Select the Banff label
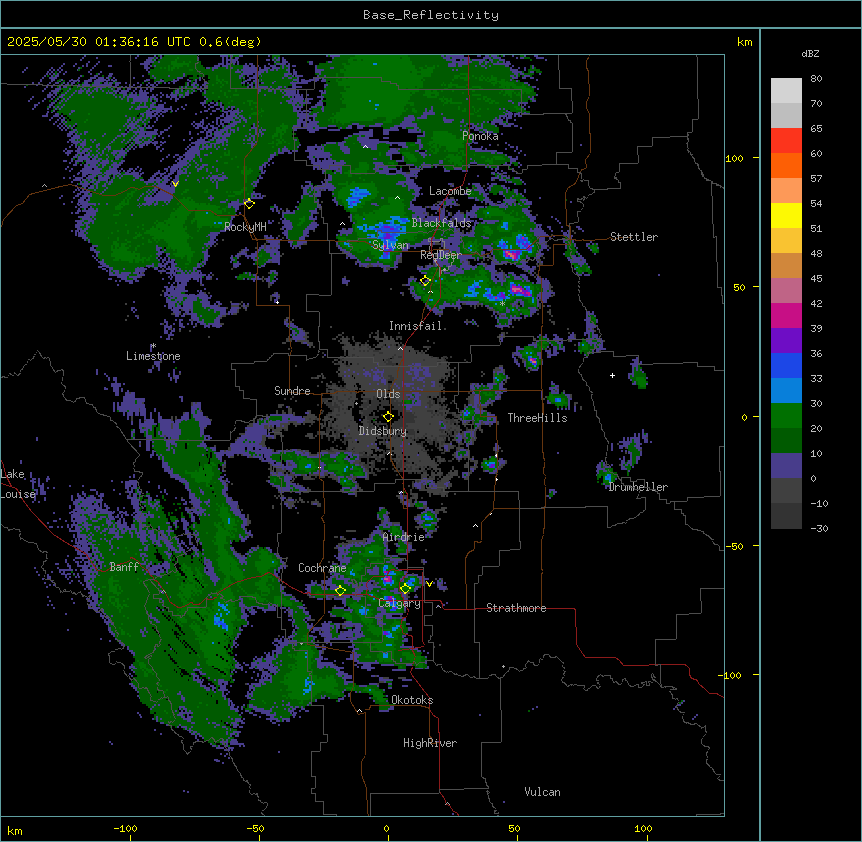Image resolution: width=862 pixels, height=842 pixels. (124, 567)
